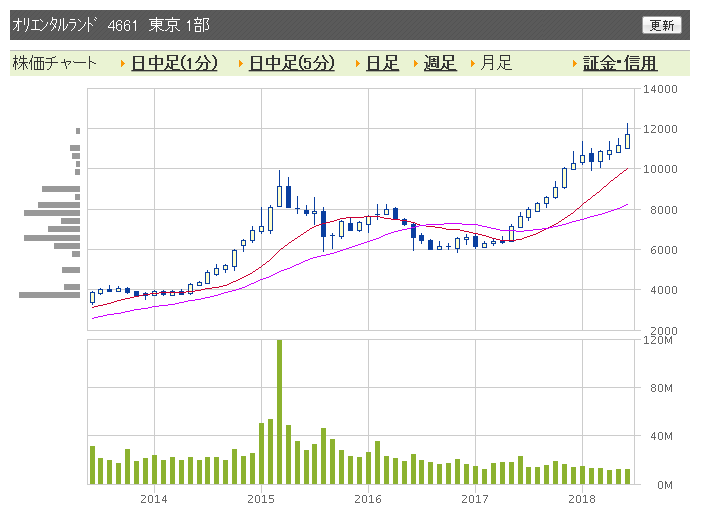Viewport: 703px width, 524px height.
Task: Click the 6000 price axis label
Action: pos(664,250)
